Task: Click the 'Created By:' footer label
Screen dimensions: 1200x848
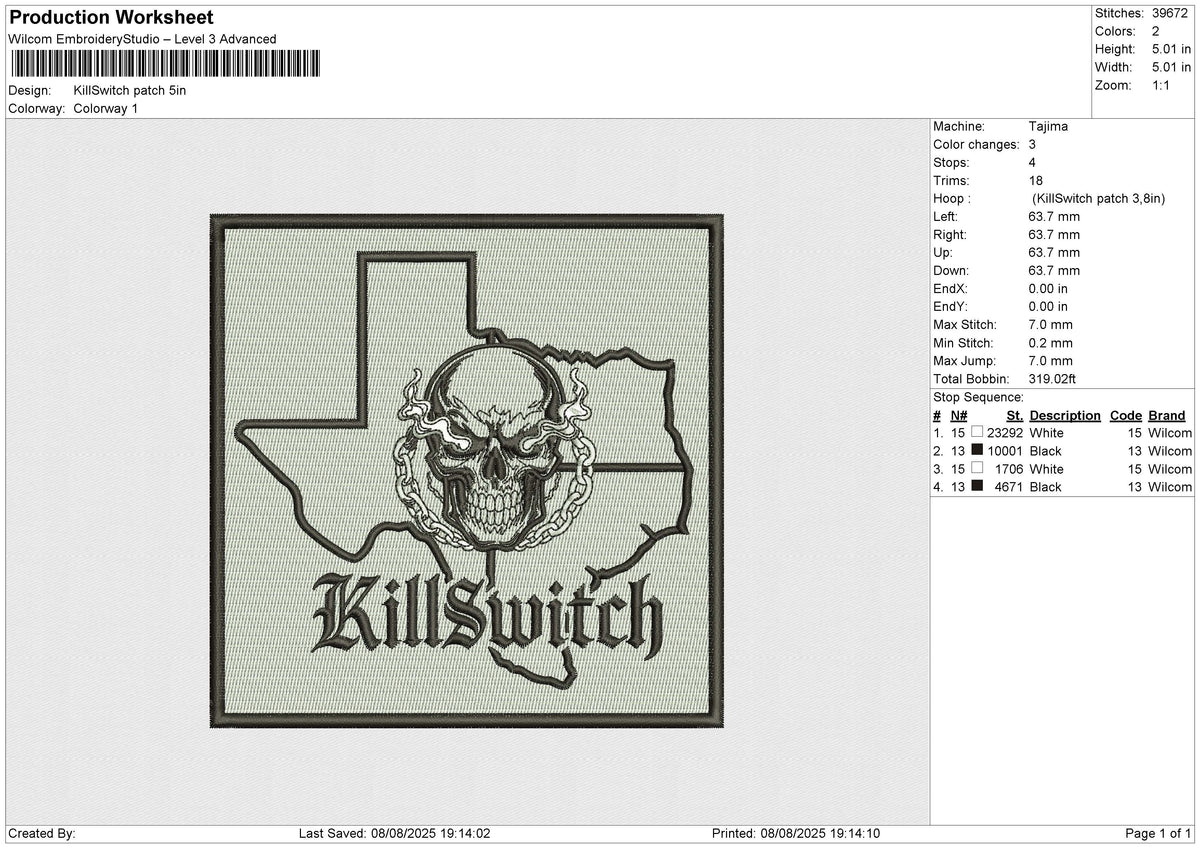Action: point(41,834)
